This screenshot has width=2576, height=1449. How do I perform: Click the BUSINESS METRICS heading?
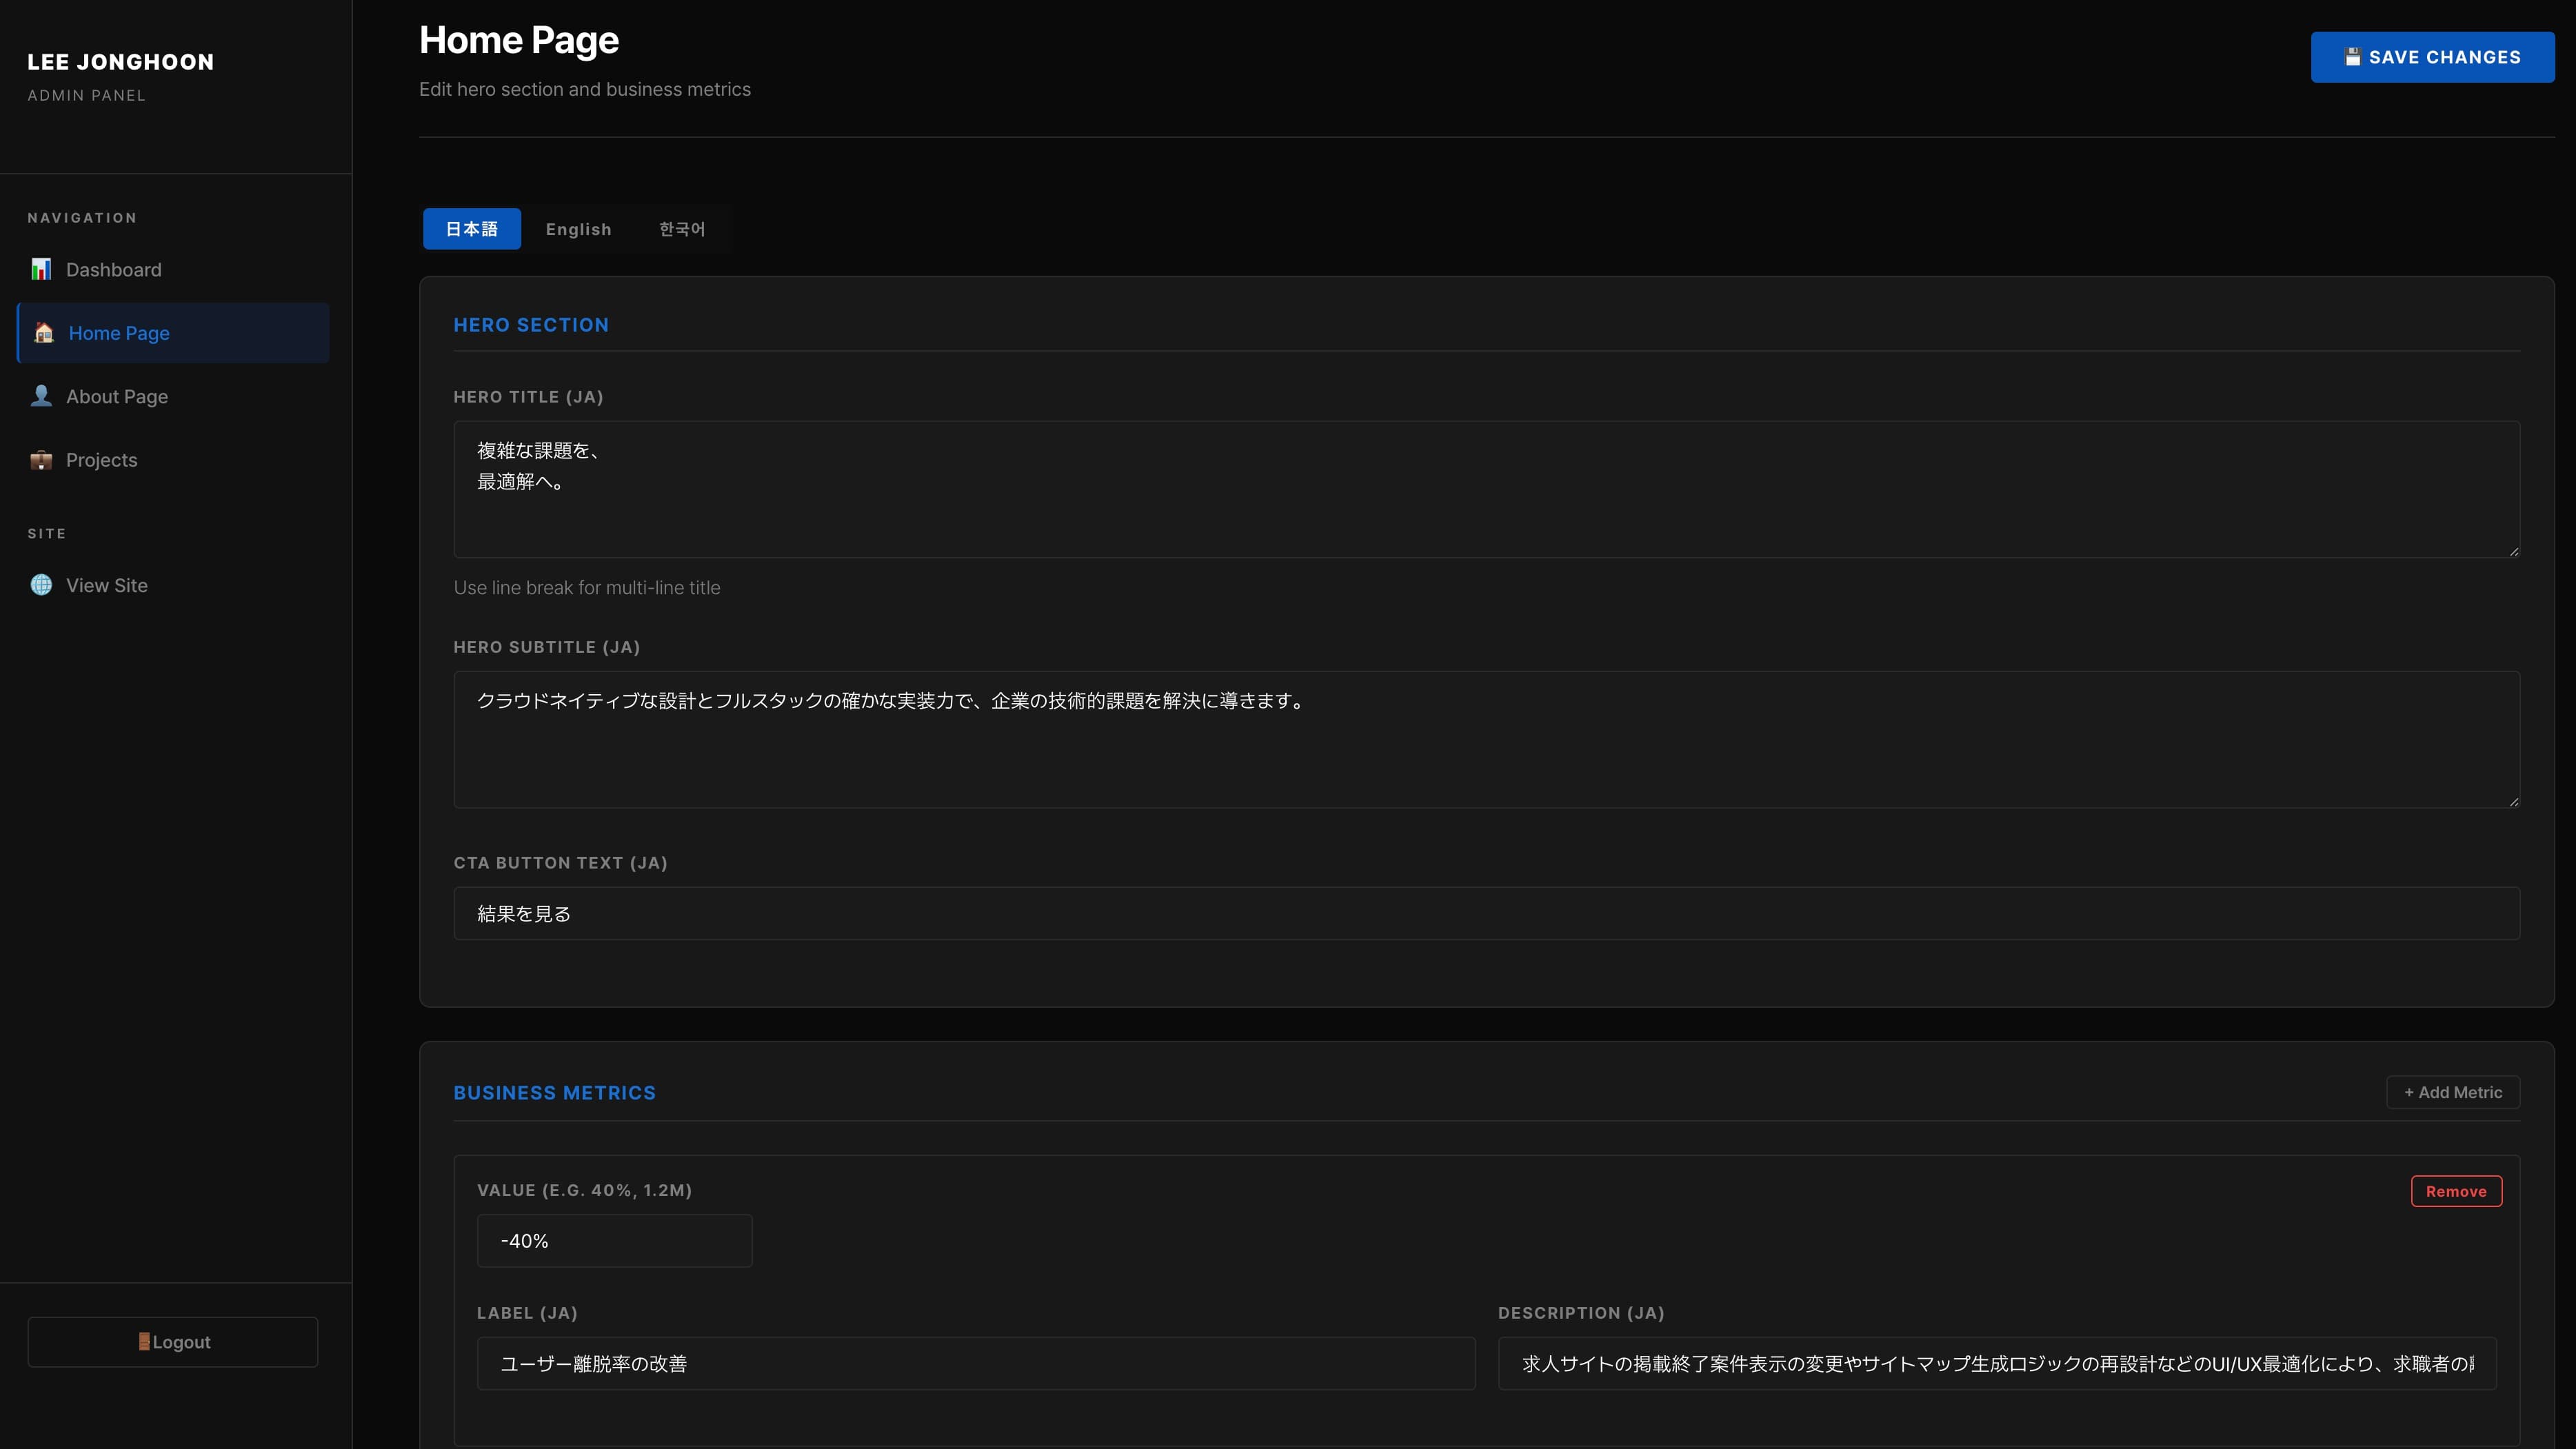coord(555,1093)
